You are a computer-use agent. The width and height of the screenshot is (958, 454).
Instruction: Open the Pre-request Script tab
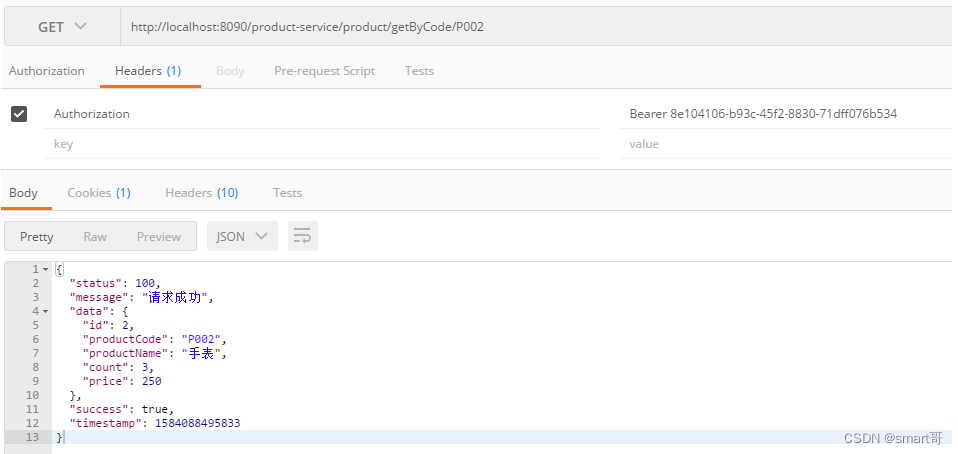point(324,71)
